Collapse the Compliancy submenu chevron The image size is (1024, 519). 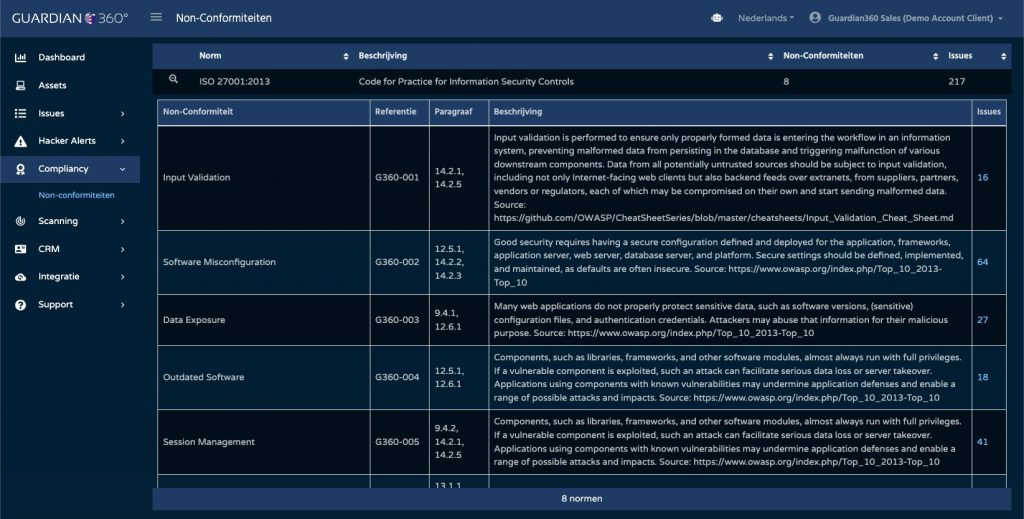[122, 169]
